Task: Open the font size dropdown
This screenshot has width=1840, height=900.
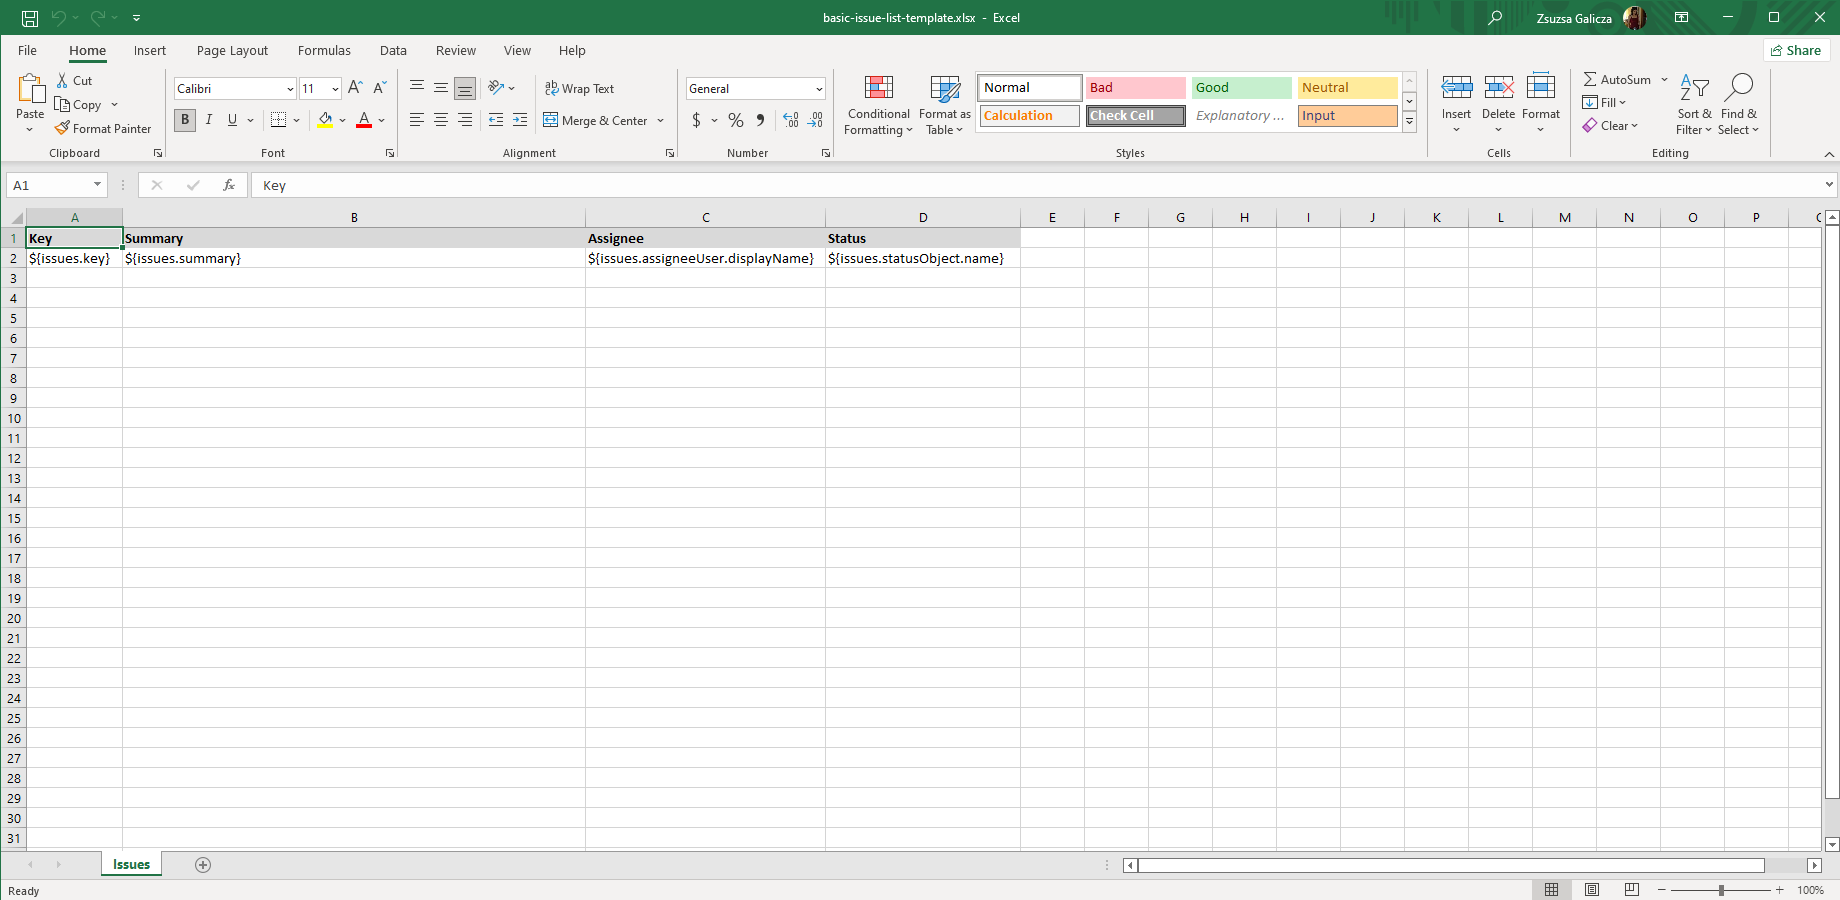Action: point(335,89)
